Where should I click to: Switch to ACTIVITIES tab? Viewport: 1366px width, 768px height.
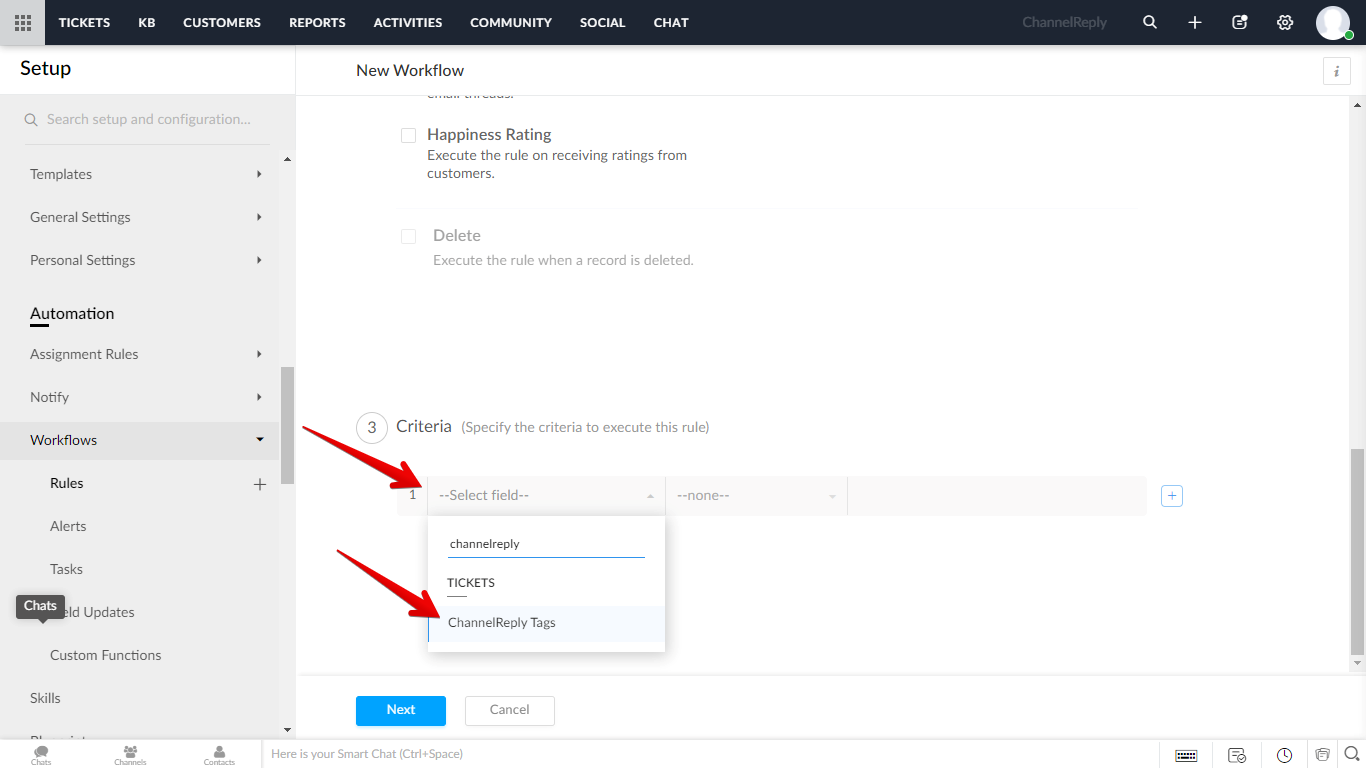point(408,22)
